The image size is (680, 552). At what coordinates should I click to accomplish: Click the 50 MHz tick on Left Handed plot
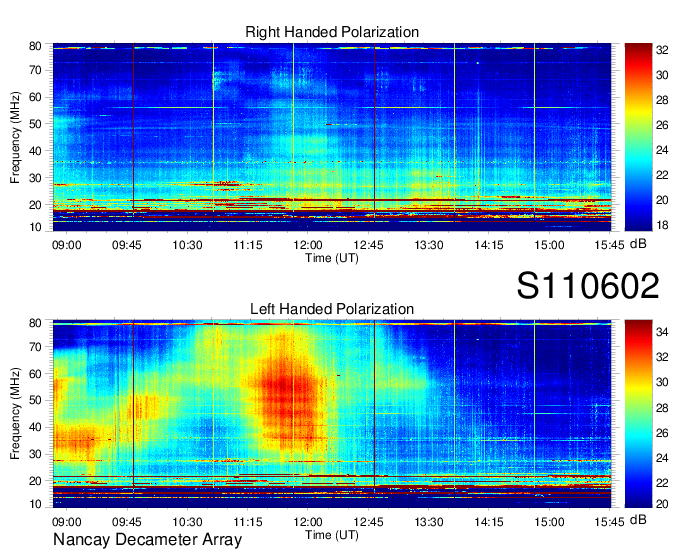coord(35,400)
